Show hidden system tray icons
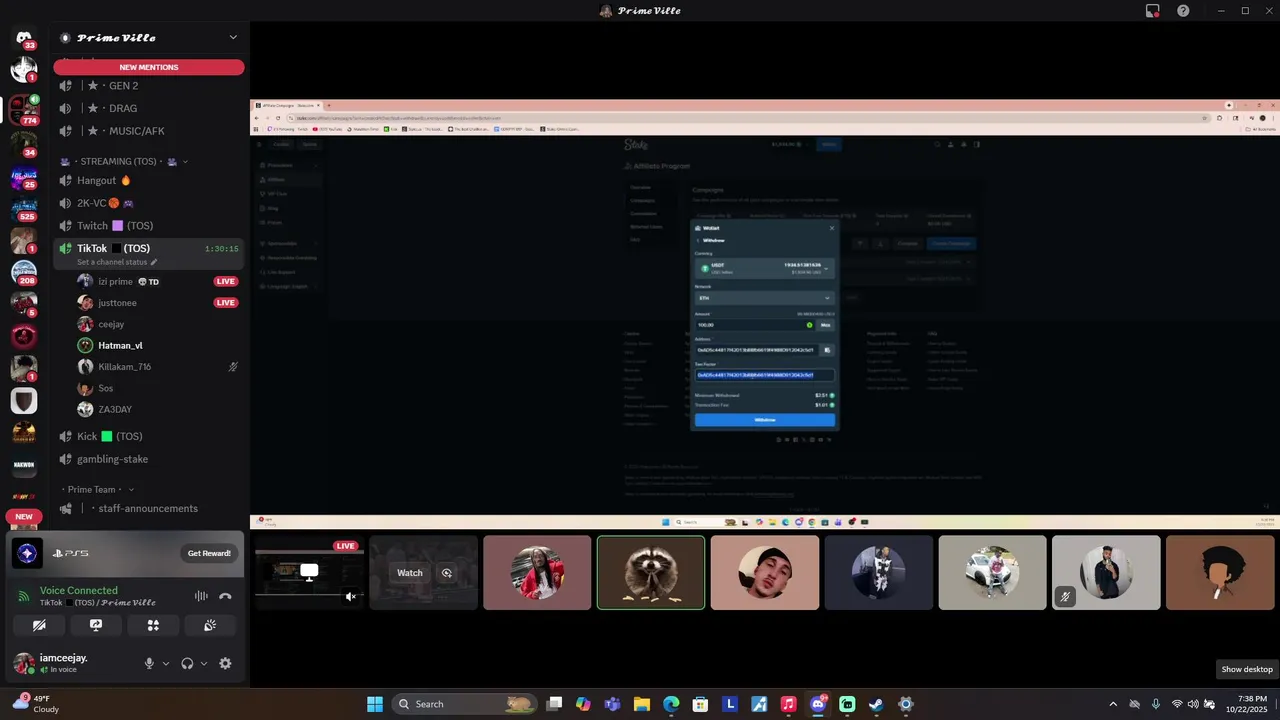This screenshot has height=720, width=1280. tap(1113, 704)
